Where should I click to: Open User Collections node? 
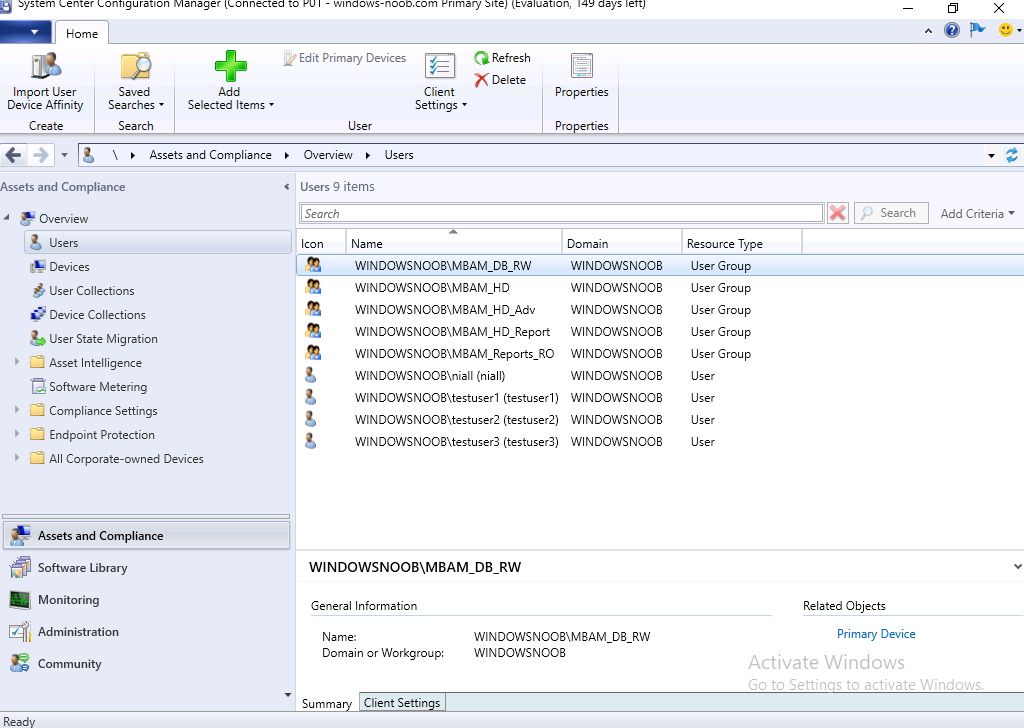[x=91, y=291]
